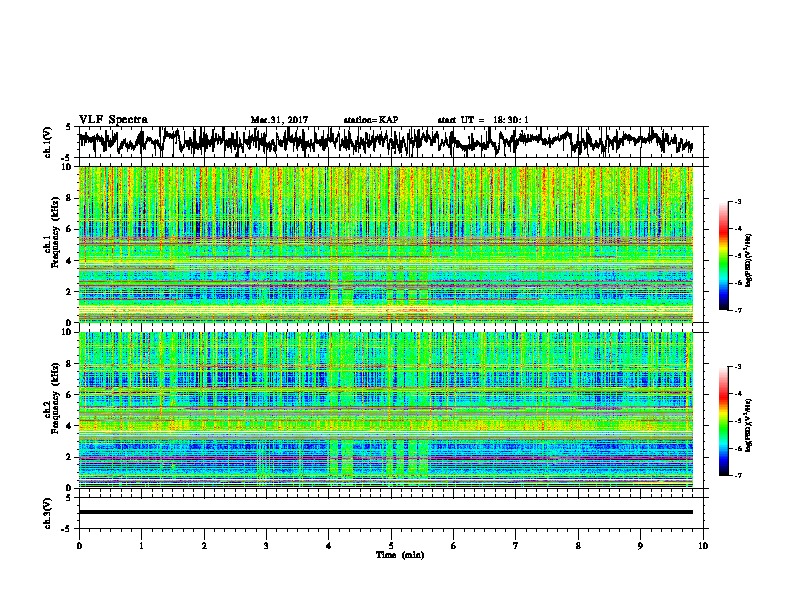This screenshot has width=792, height=612.
Task: Click the date text "Mar.31, 2017"
Action: pos(279,120)
